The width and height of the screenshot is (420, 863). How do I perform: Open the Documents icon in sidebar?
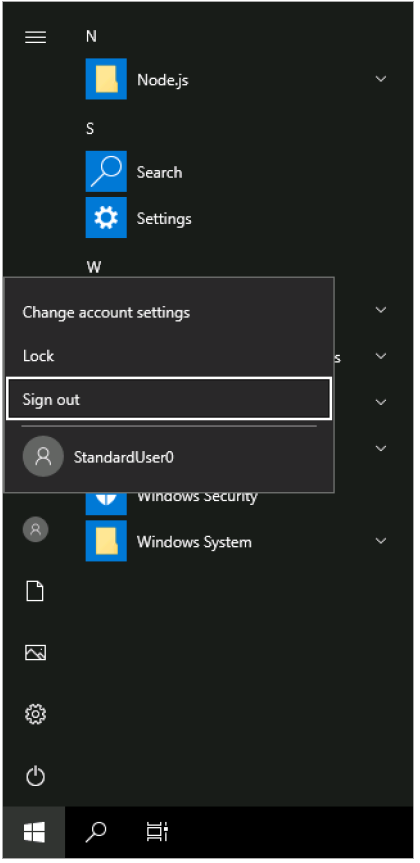tap(35, 591)
